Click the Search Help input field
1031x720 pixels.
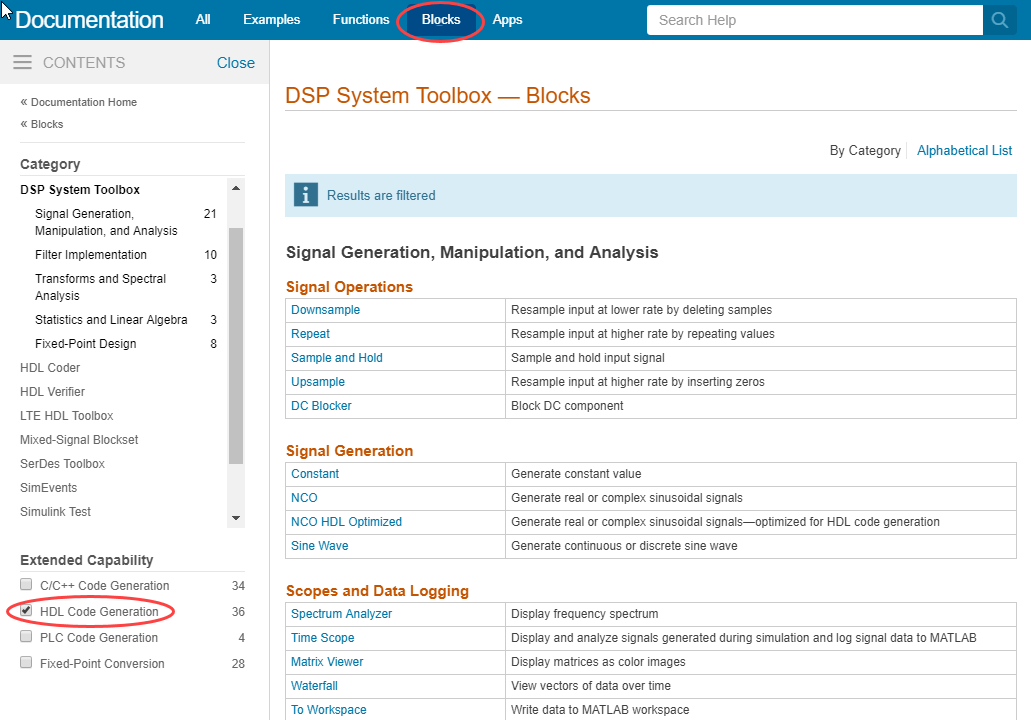tap(815, 20)
